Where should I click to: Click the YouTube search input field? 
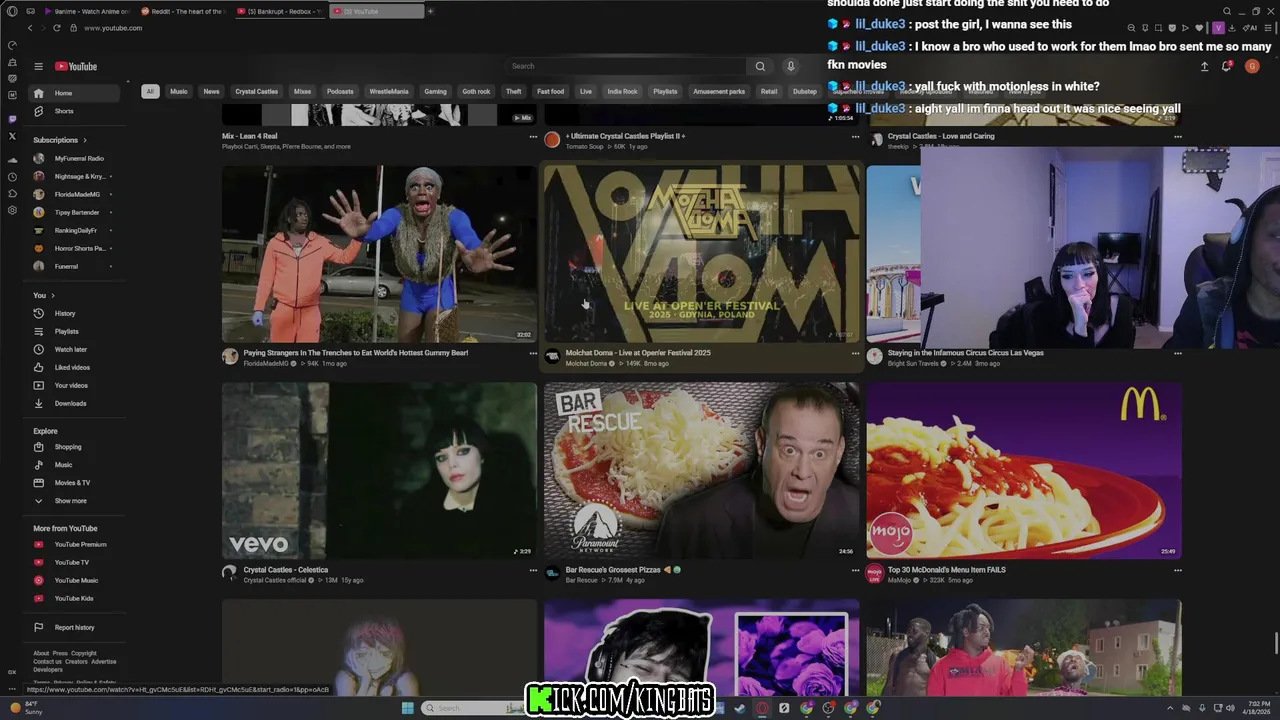coord(625,66)
